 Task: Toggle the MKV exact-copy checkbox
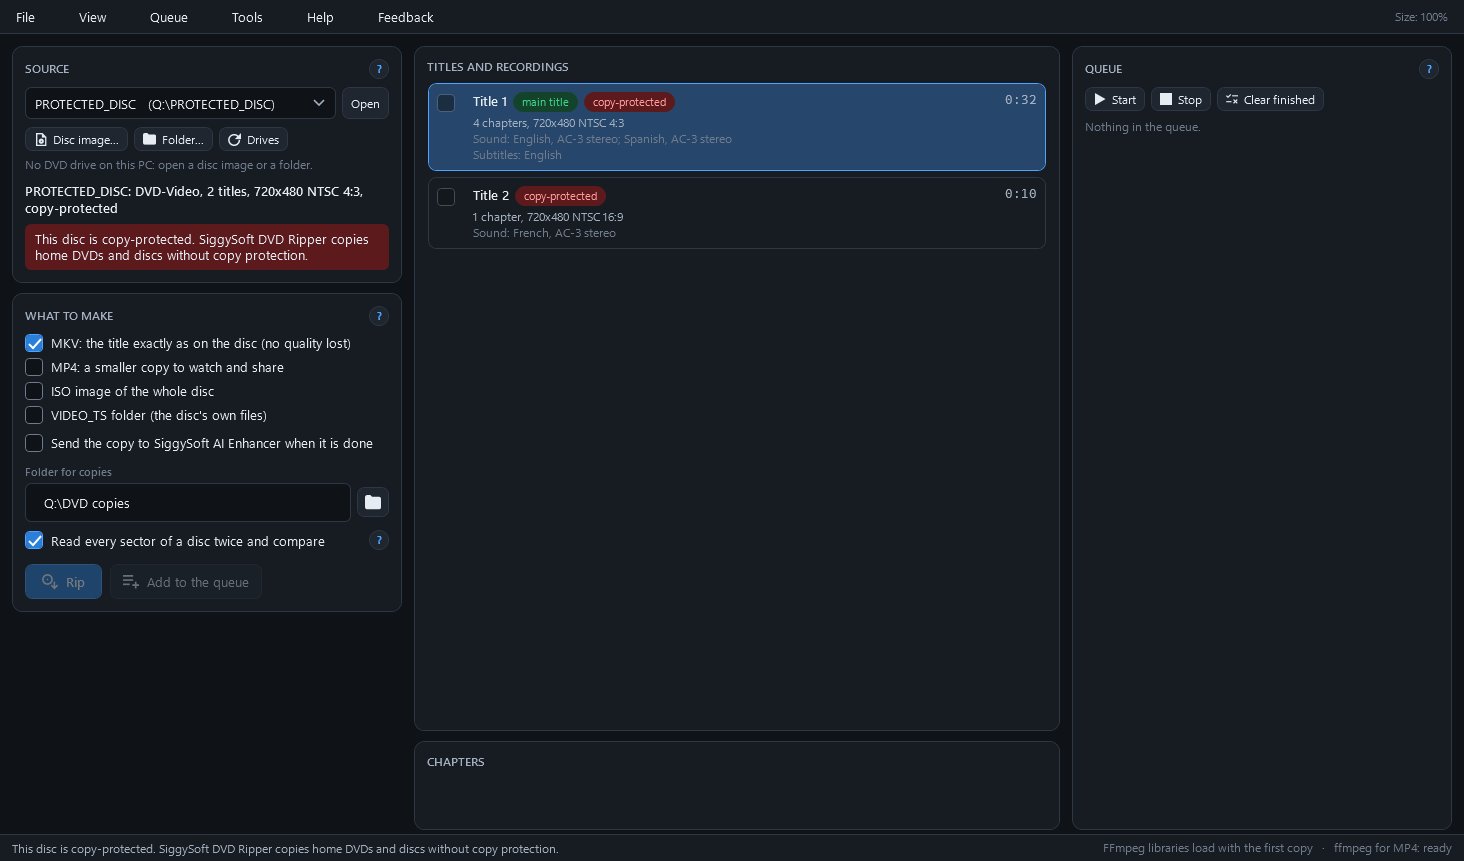pos(34,343)
